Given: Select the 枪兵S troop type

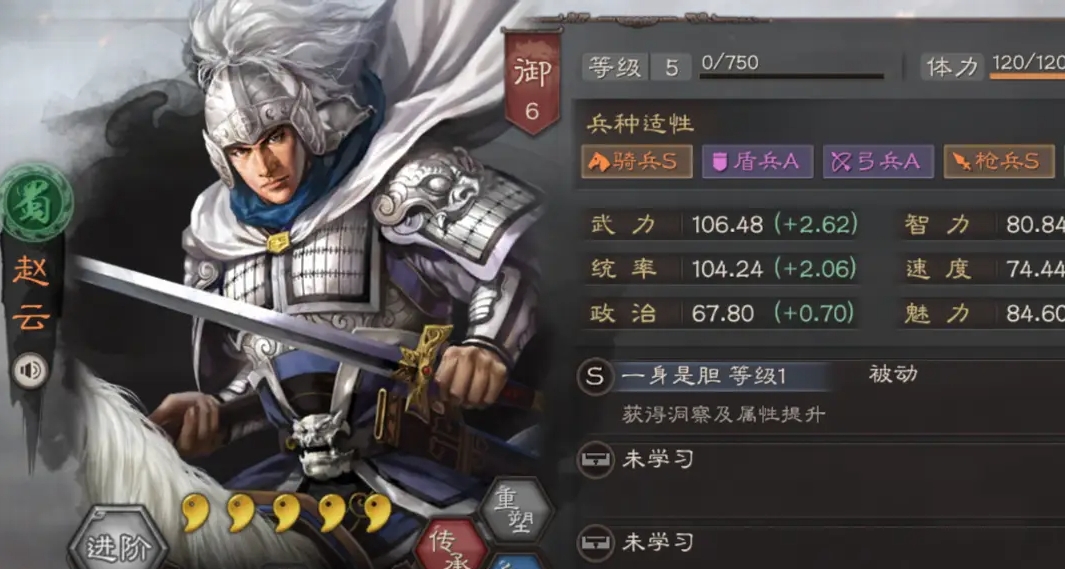Looking at the screenshot, I should pos(999,162).
